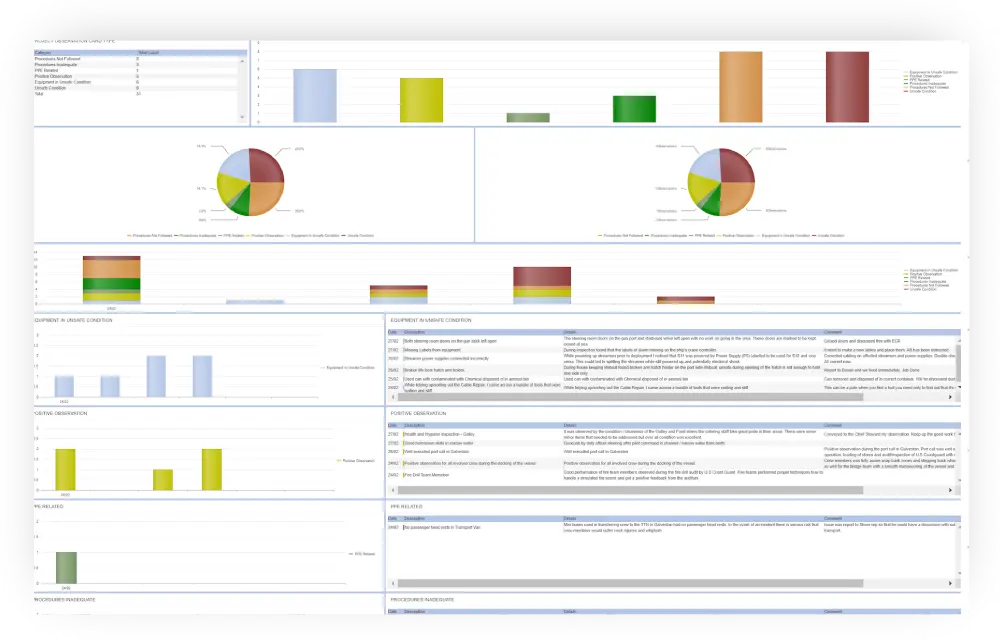
Task: Select No passenger head rests in Transport Van row
Action: (x=671, y=527)
